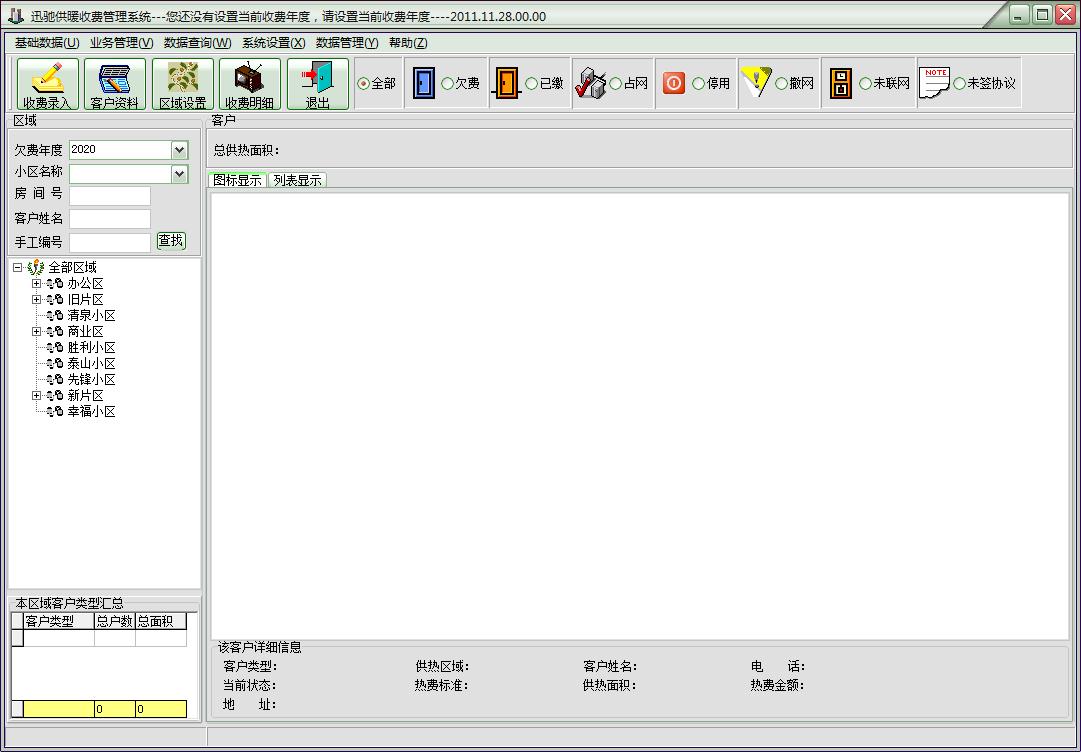Select the 占网 radio button

(616, 83)
